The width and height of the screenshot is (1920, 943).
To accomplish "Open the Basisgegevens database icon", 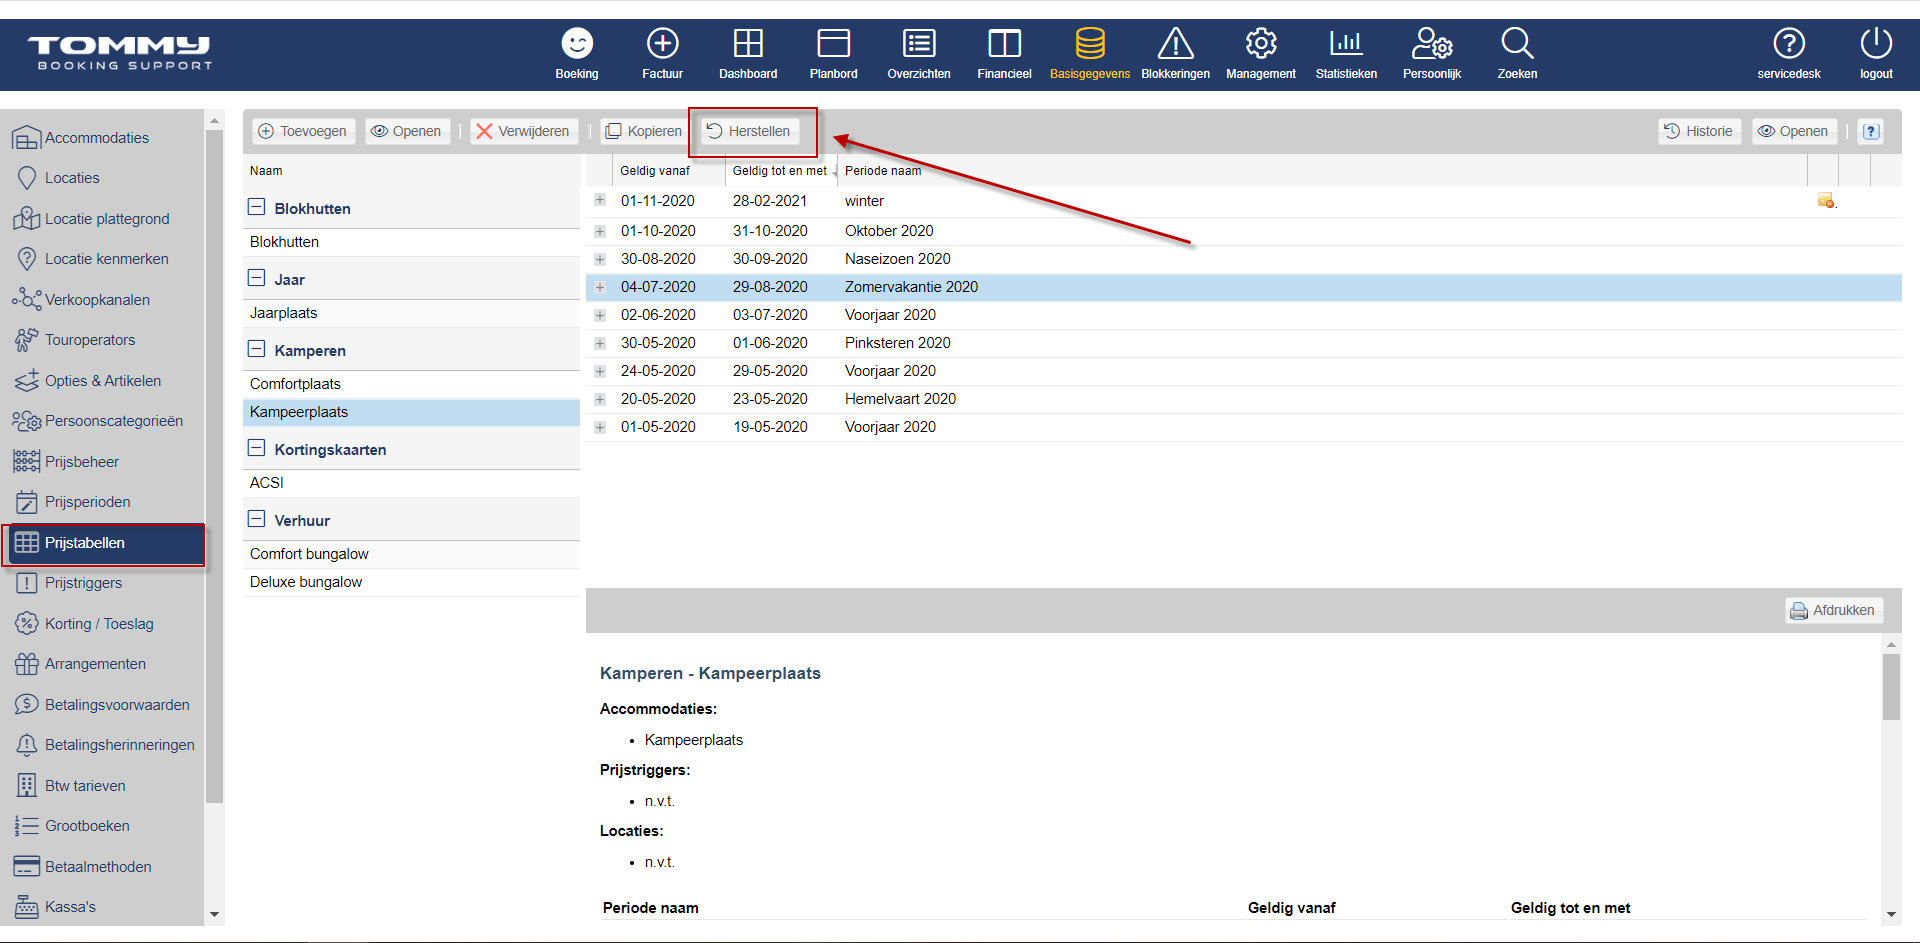I will click(x=1090, y=44).
